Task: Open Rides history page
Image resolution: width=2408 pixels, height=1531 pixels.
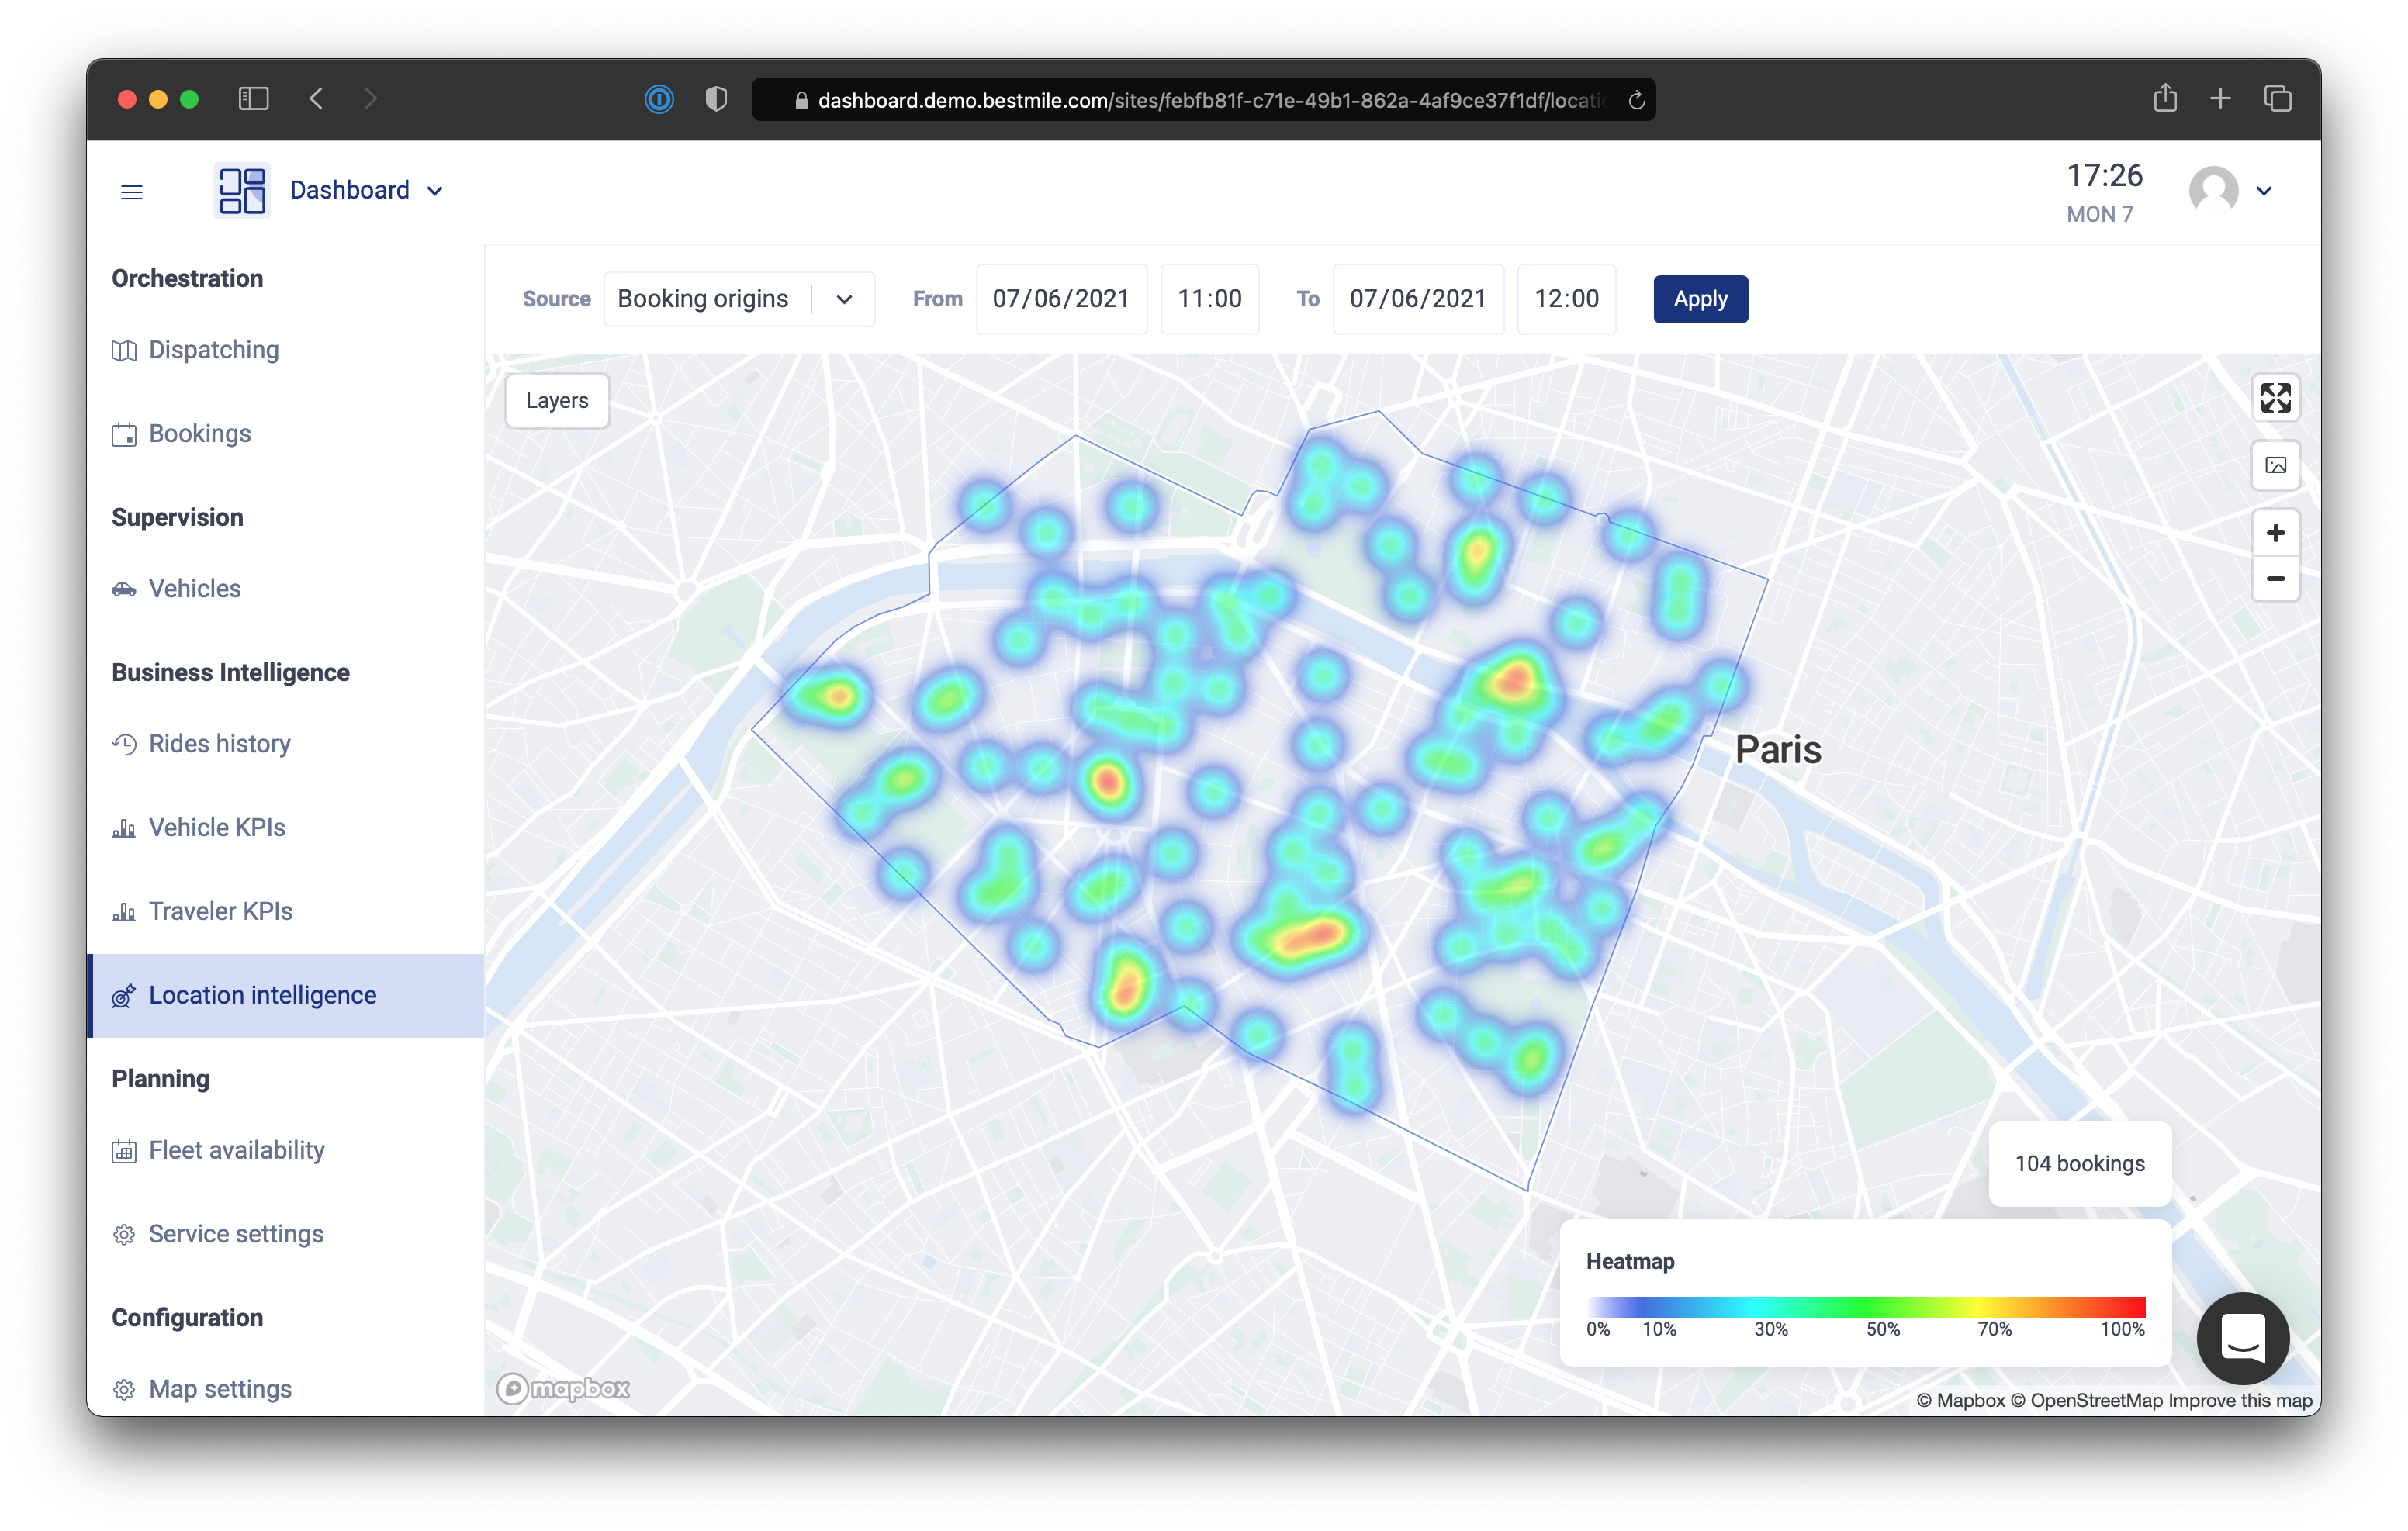Action: tap(219, 744)
